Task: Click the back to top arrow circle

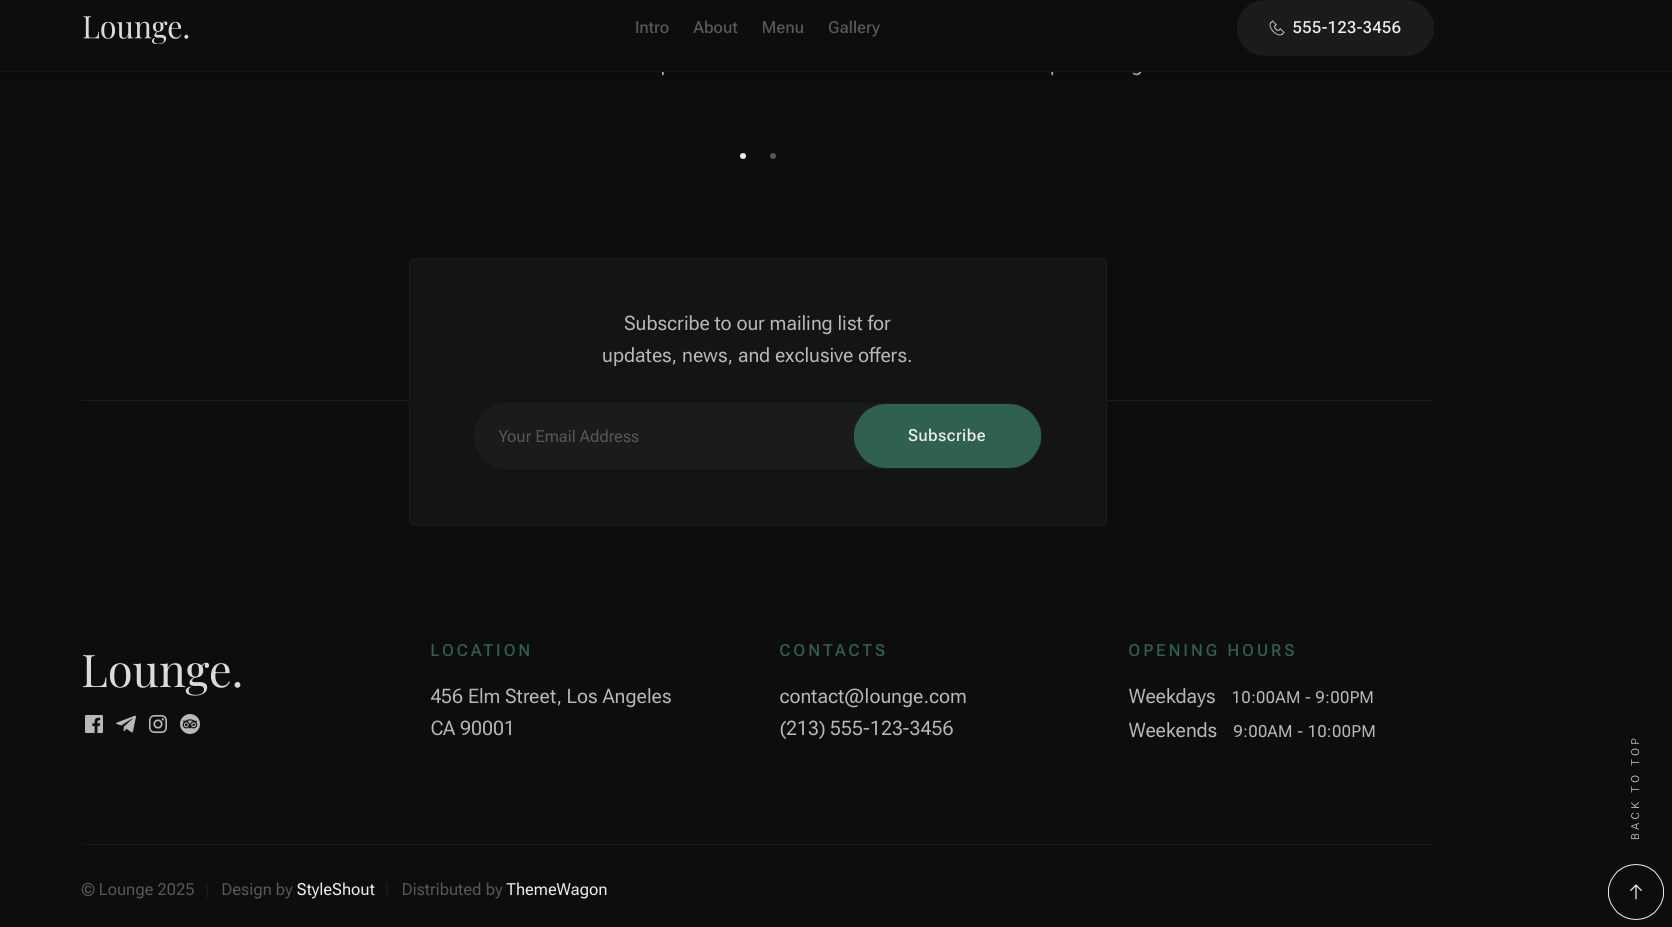Action: point(1635,891)
